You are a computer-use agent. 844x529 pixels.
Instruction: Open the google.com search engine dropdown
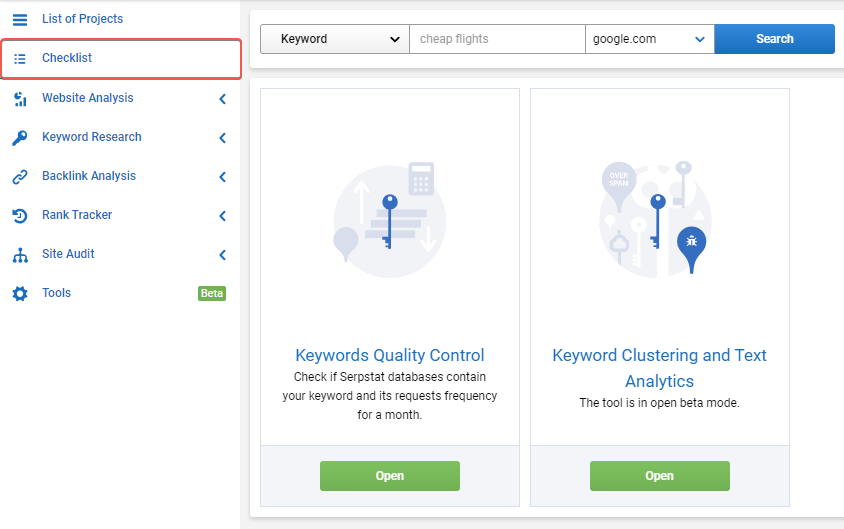[650, 39]
